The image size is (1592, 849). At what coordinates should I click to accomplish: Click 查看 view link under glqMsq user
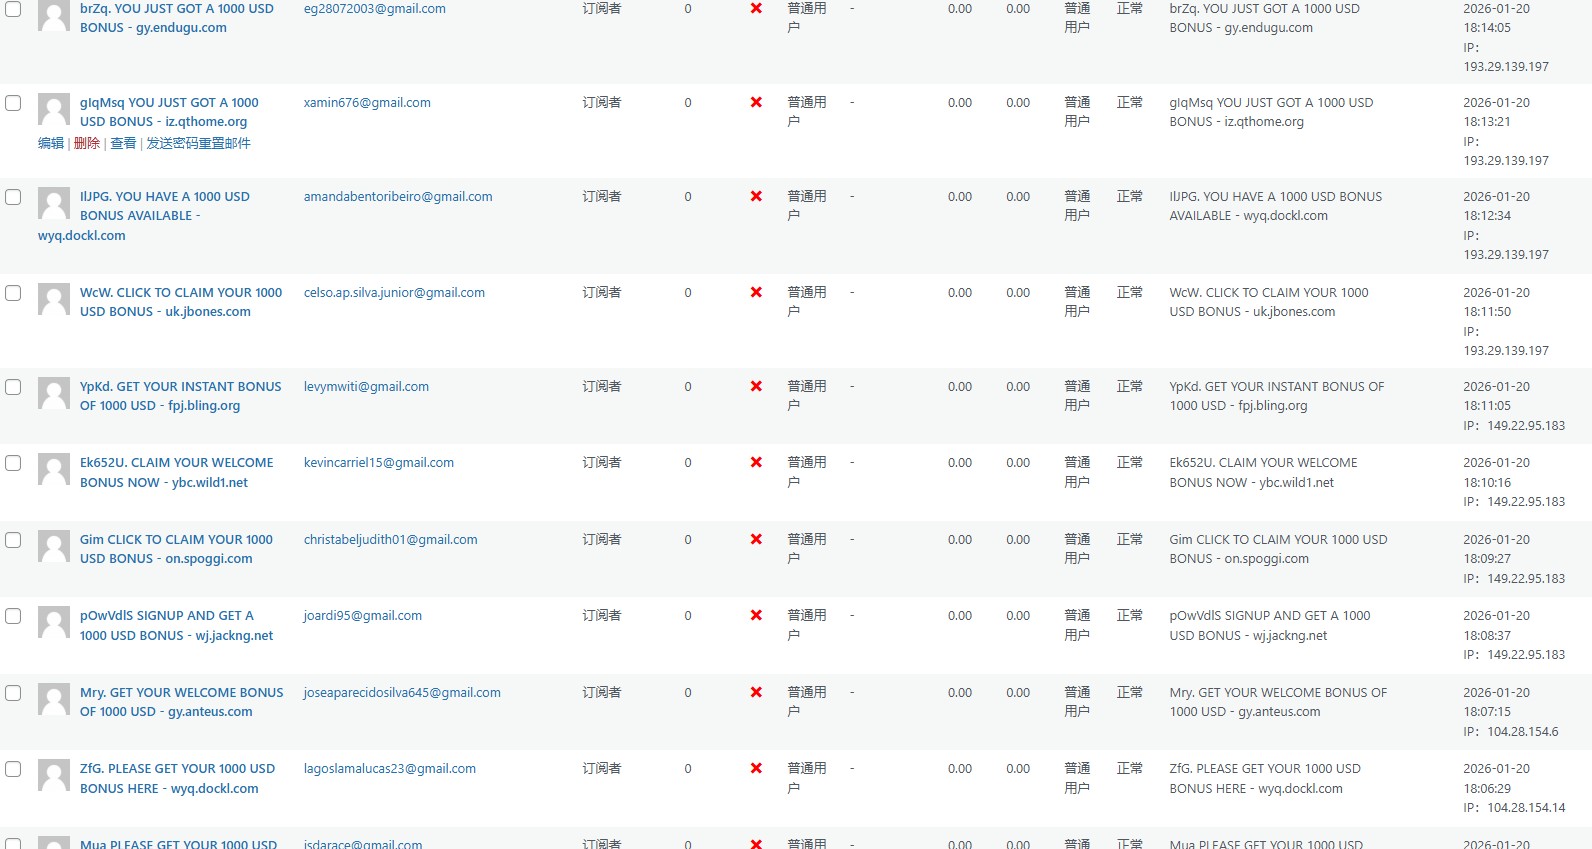123,143
